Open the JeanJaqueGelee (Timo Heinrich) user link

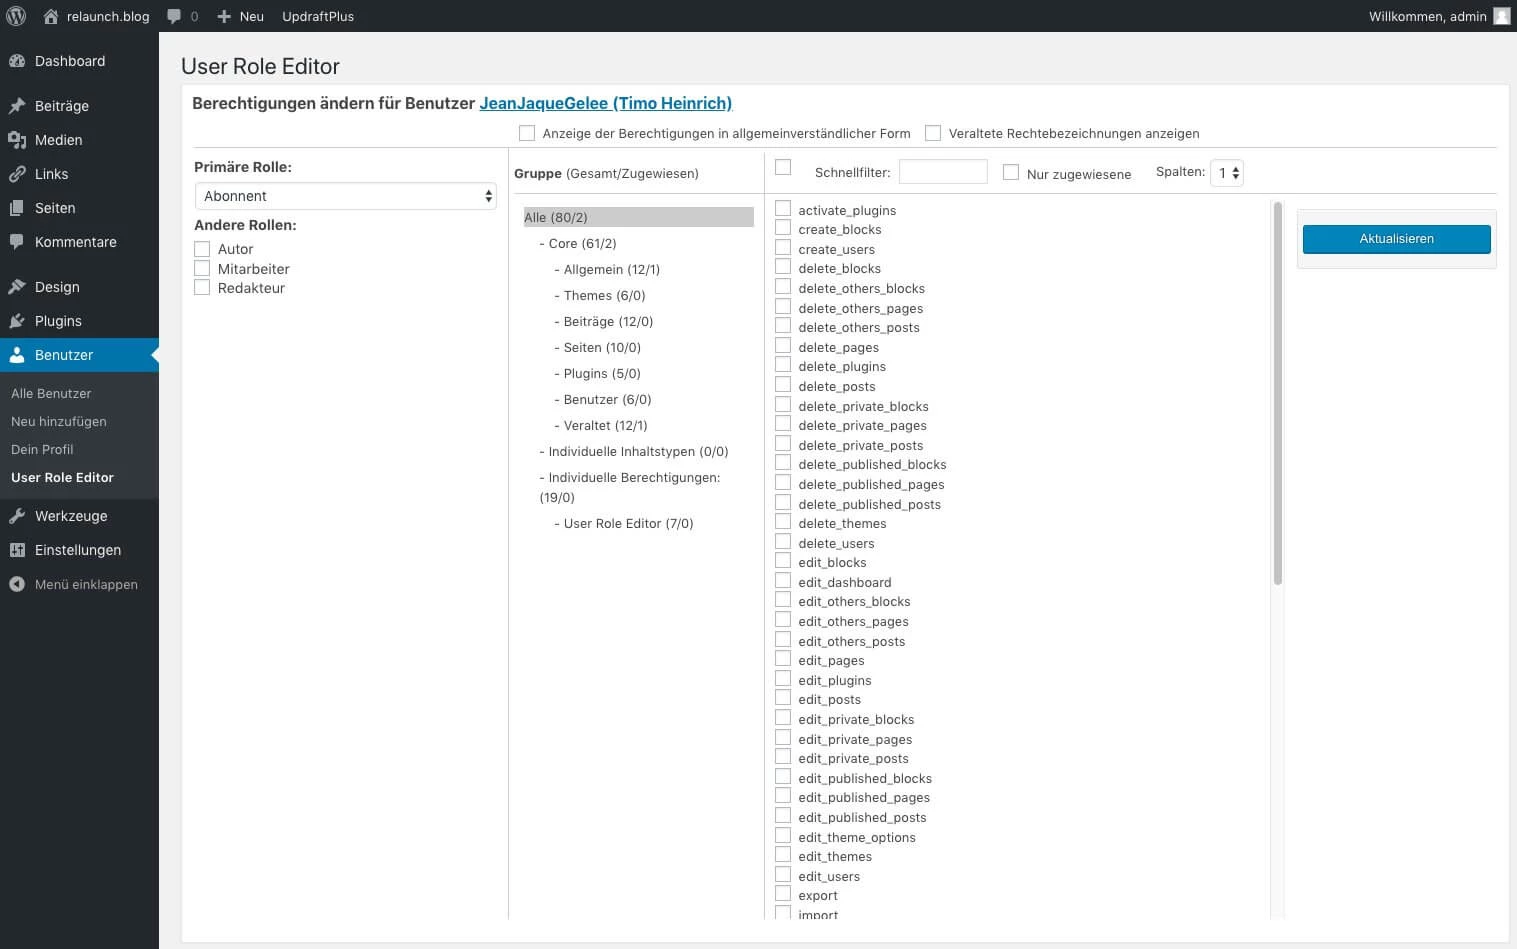point(606,103)
